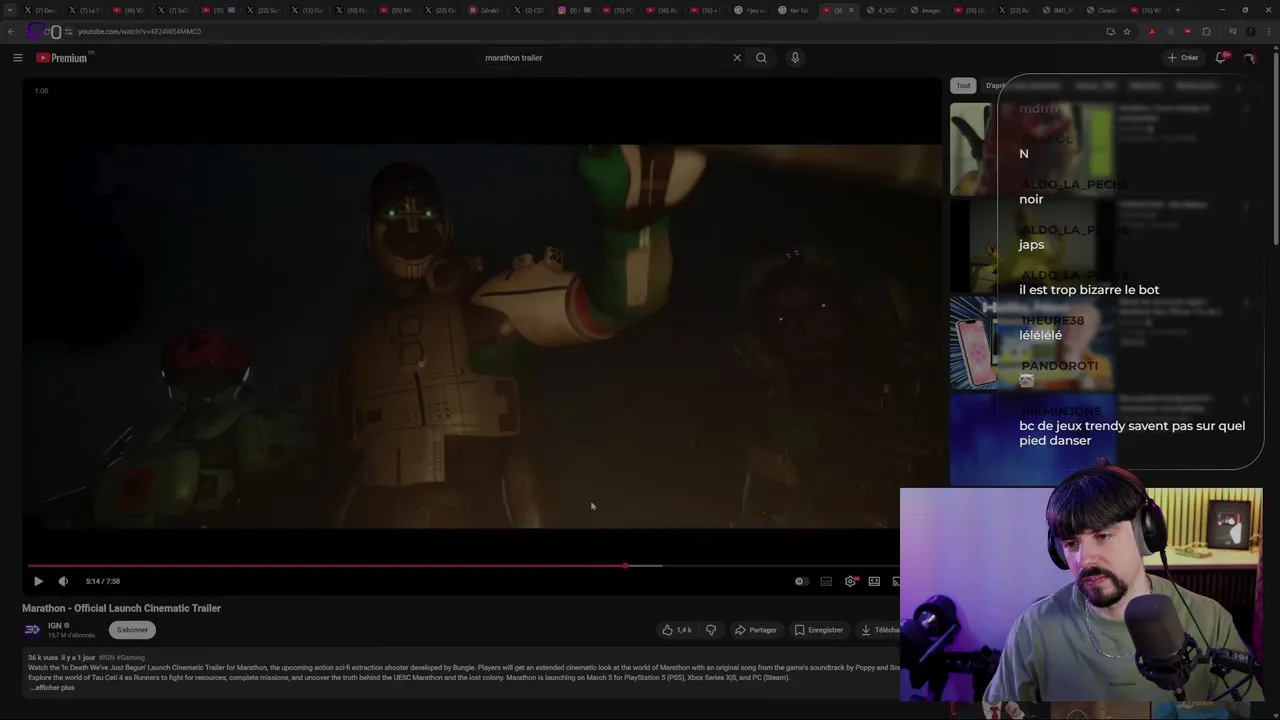
Task: Expand description with ...afficher plus
Action: tap(51, 688)
